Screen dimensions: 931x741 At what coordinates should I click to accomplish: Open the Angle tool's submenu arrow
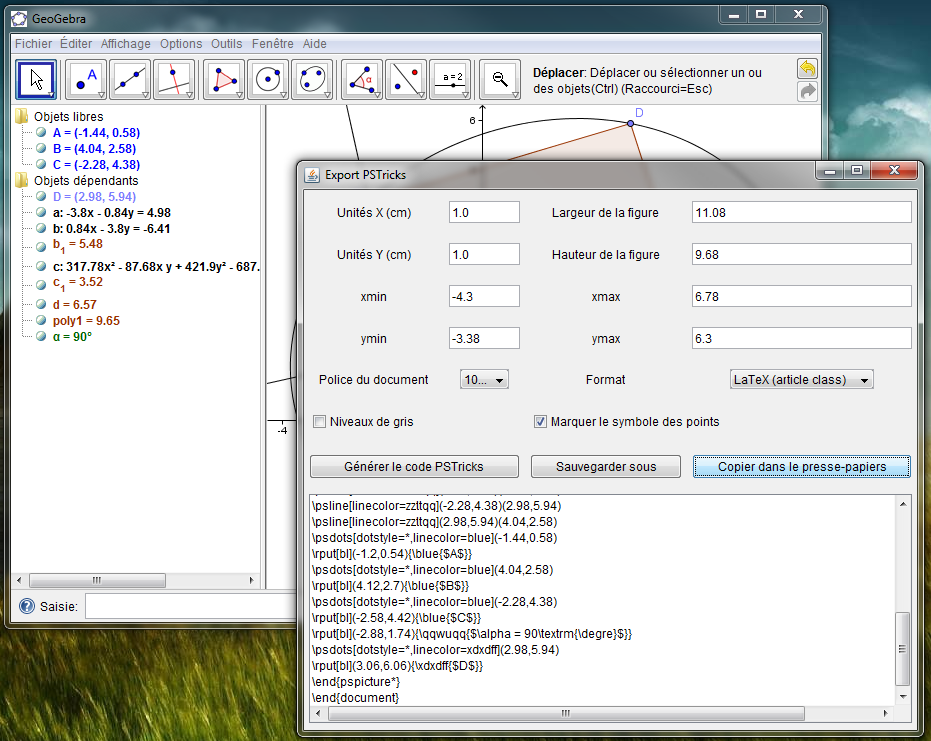point(378,95)
